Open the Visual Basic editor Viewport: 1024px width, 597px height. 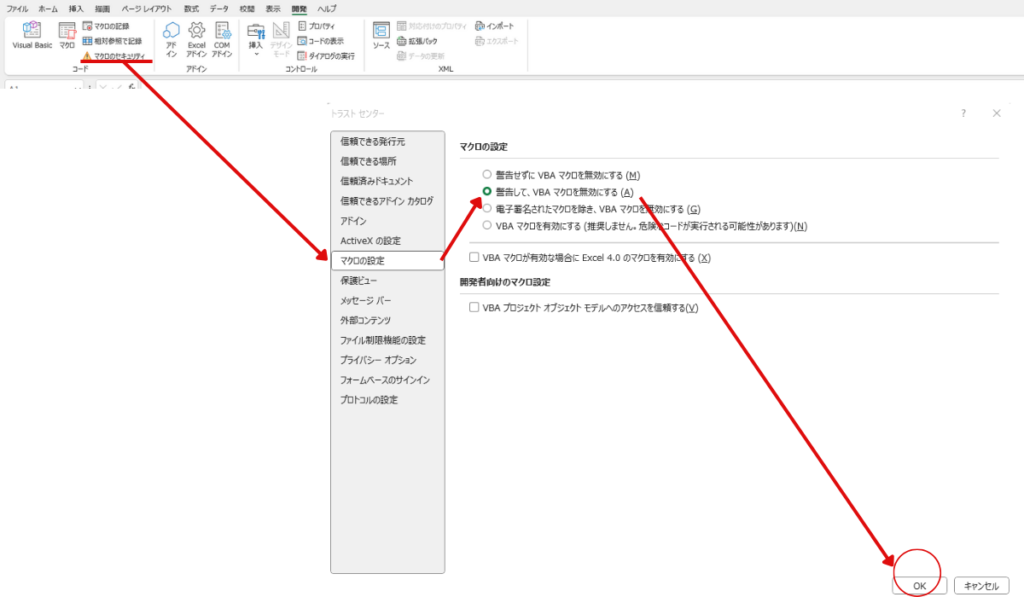[32, 35]
